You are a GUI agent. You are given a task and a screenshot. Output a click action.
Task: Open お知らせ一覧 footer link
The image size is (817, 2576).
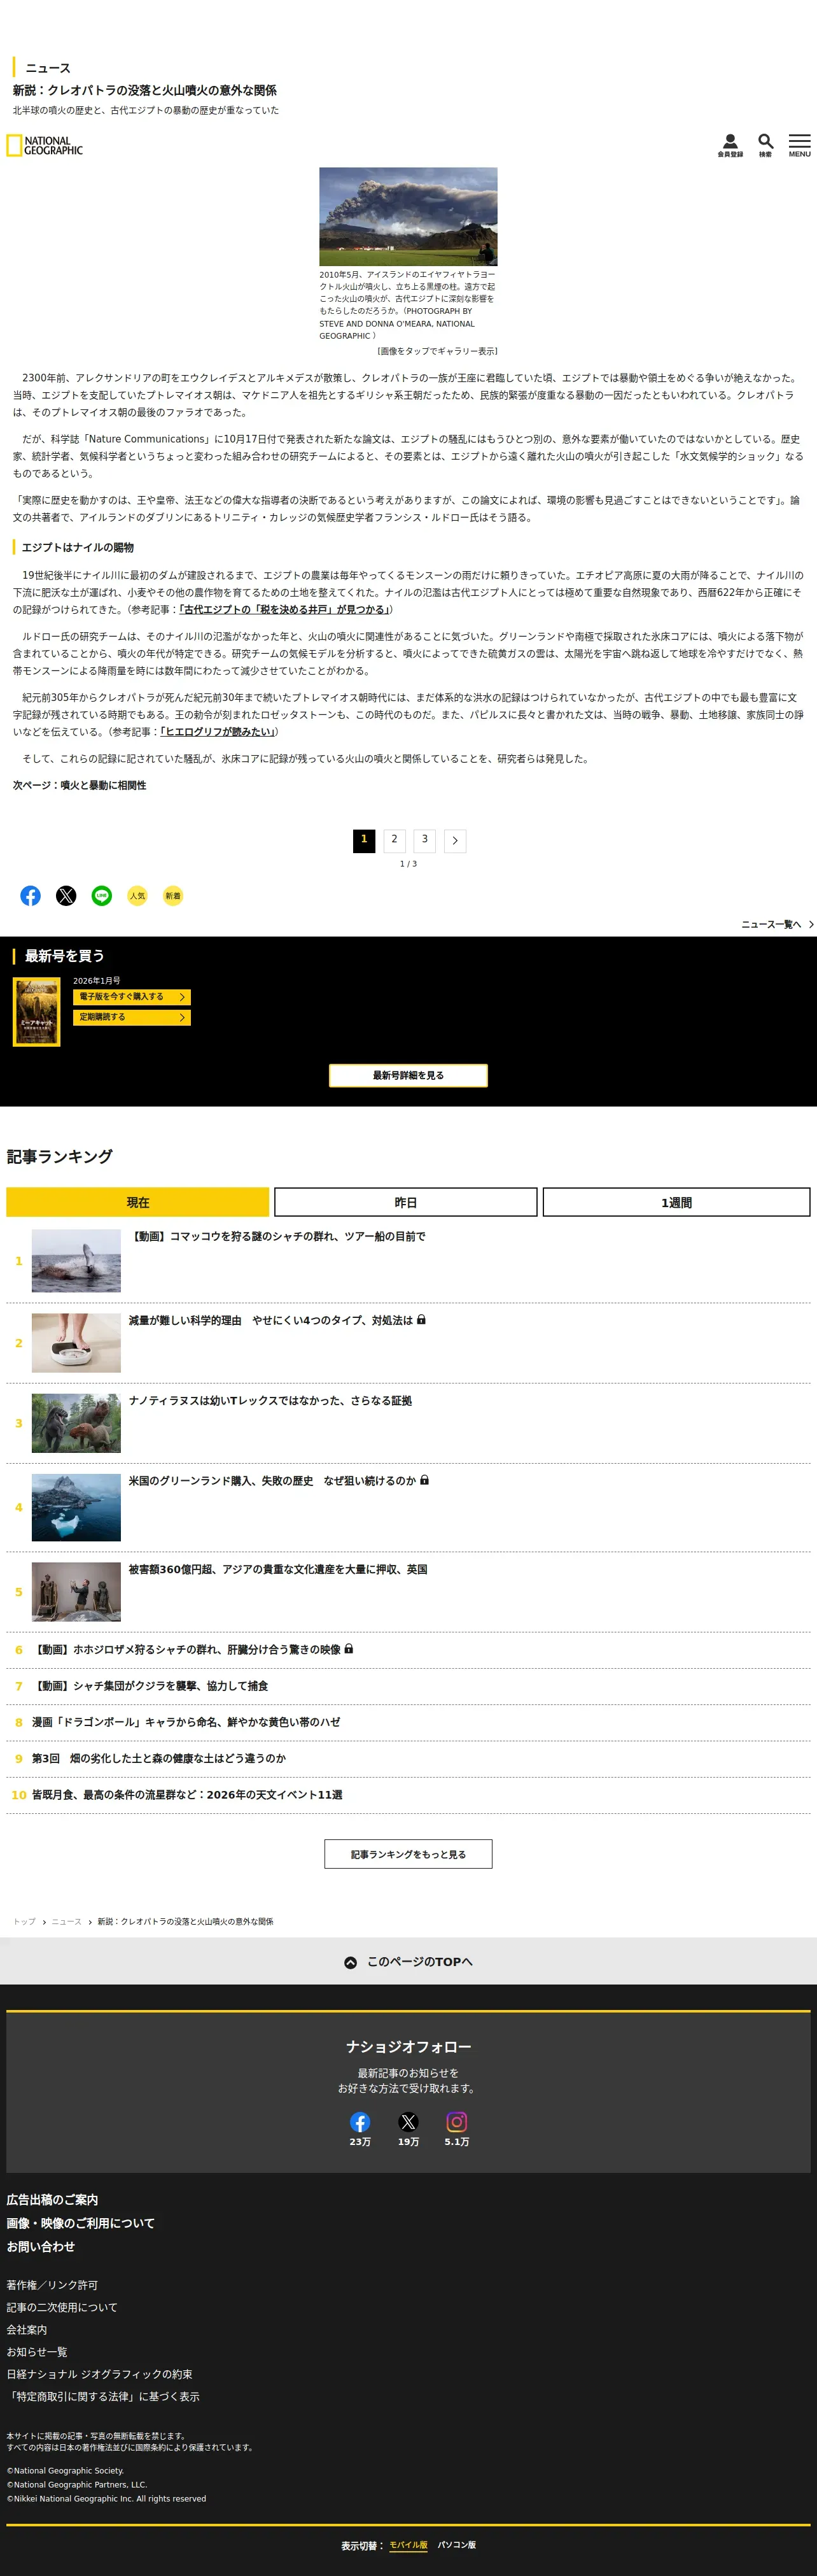tap(37, 2352)
